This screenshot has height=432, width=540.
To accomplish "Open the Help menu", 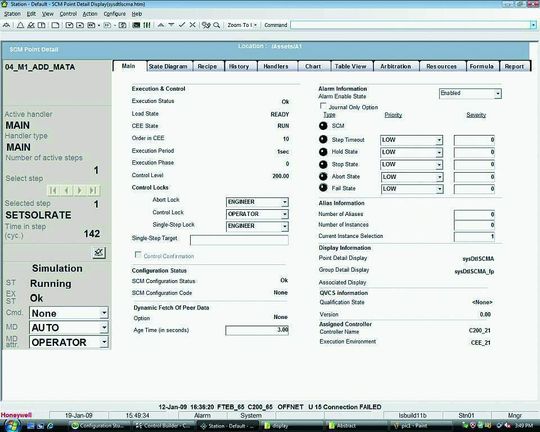I will [x=137, y=14].
